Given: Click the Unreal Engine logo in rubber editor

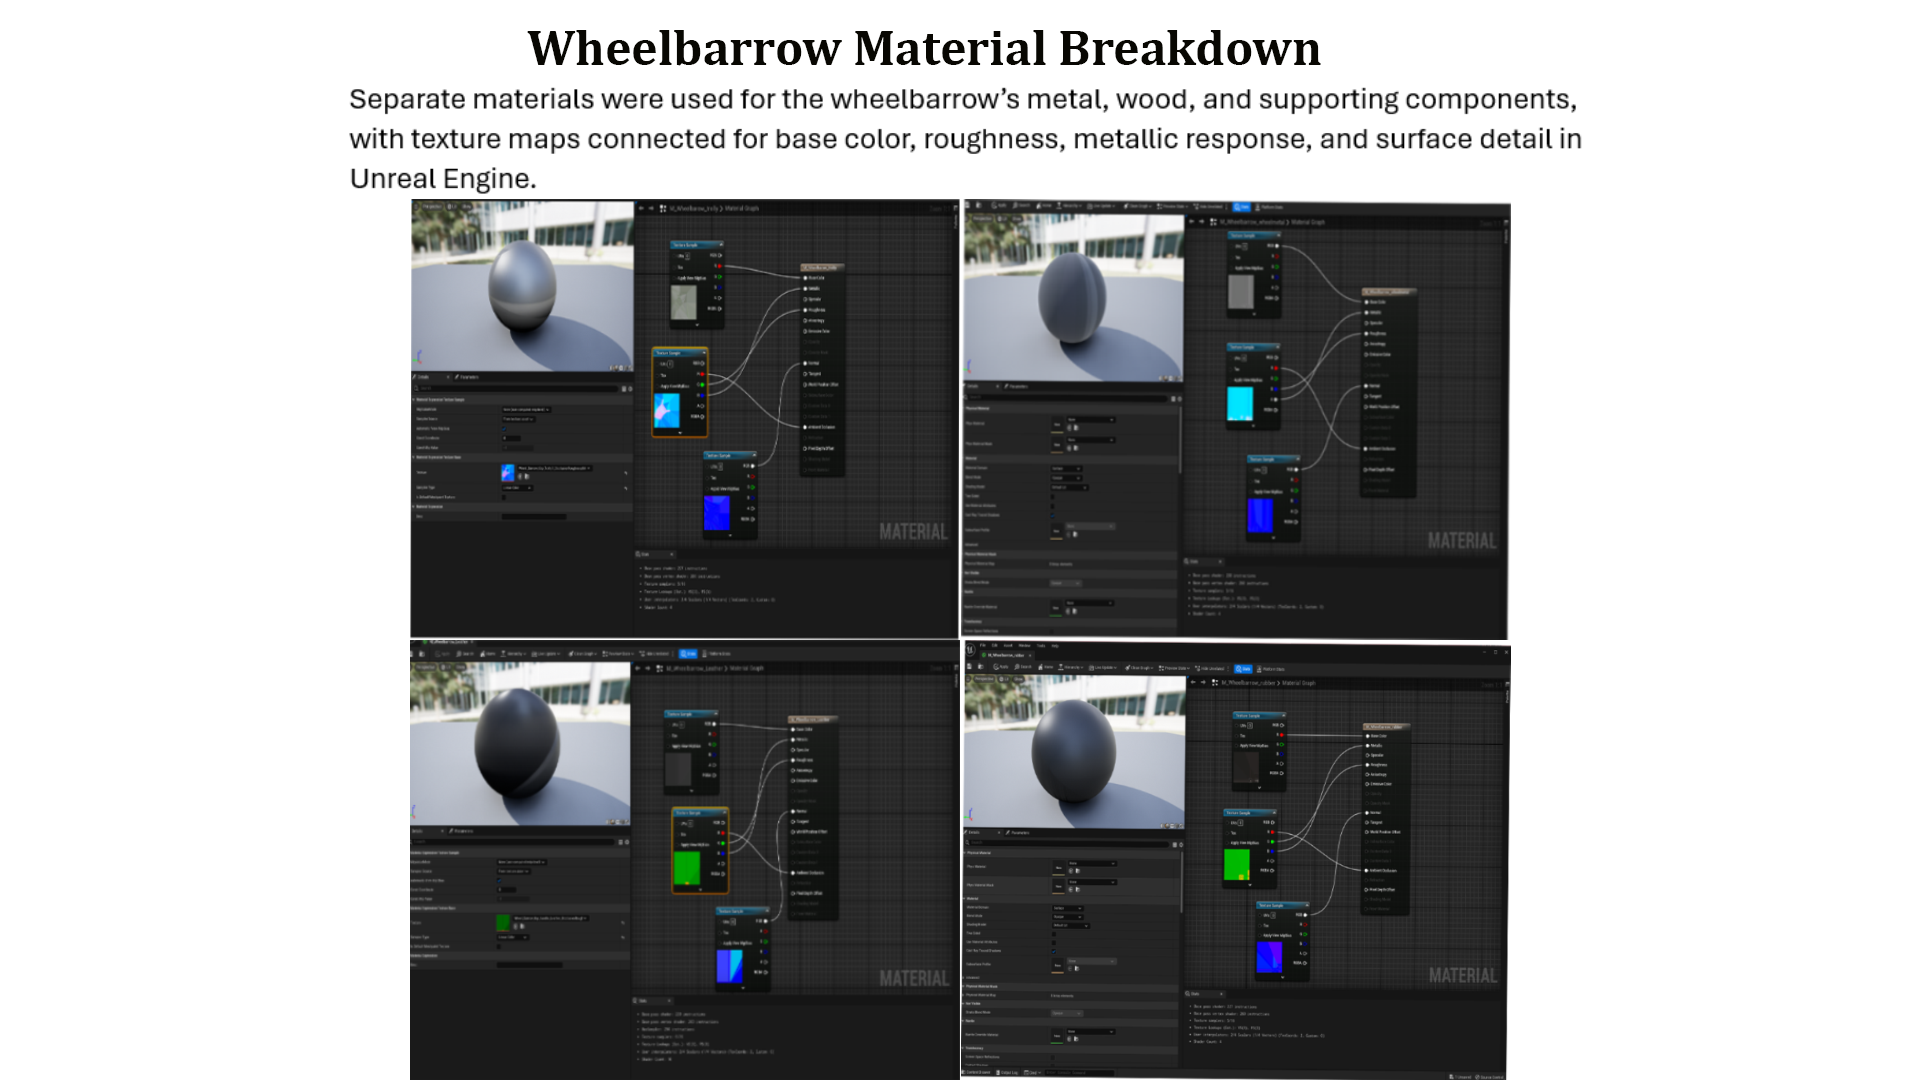Looking at the screenshot, I should pos(970,649).
